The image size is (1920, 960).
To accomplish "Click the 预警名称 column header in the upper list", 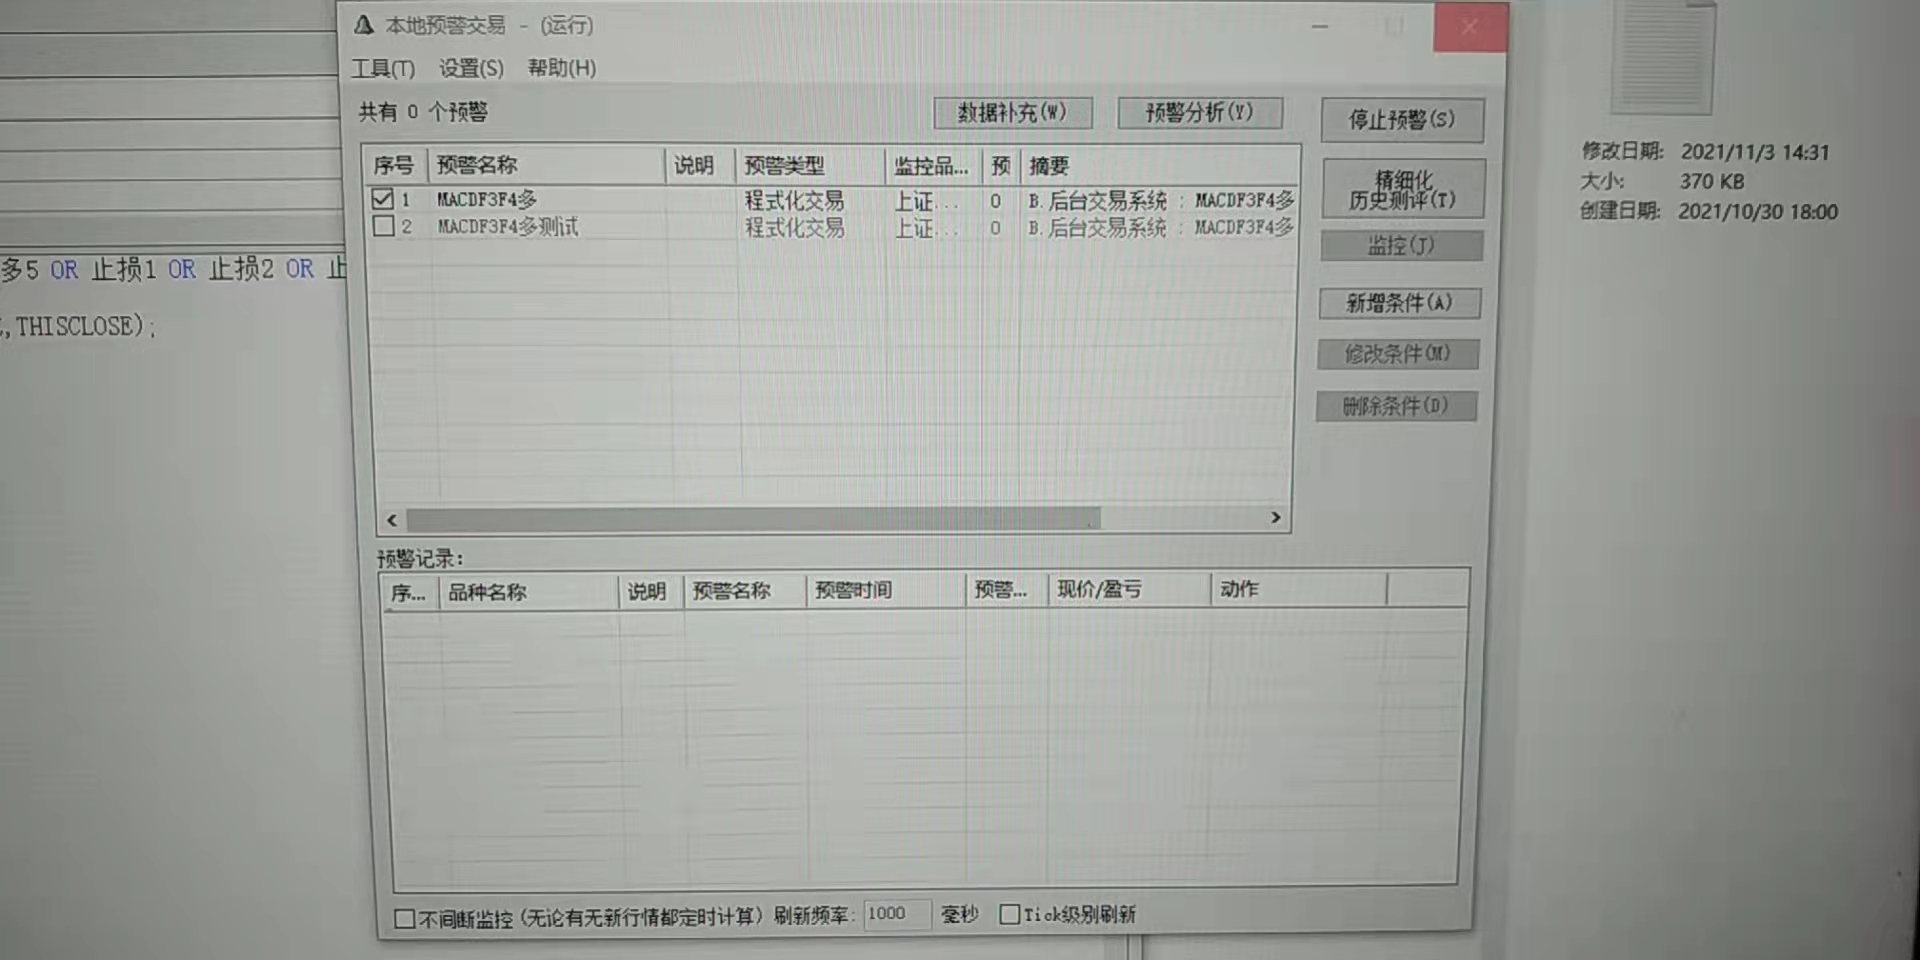I will click(546, 165).
